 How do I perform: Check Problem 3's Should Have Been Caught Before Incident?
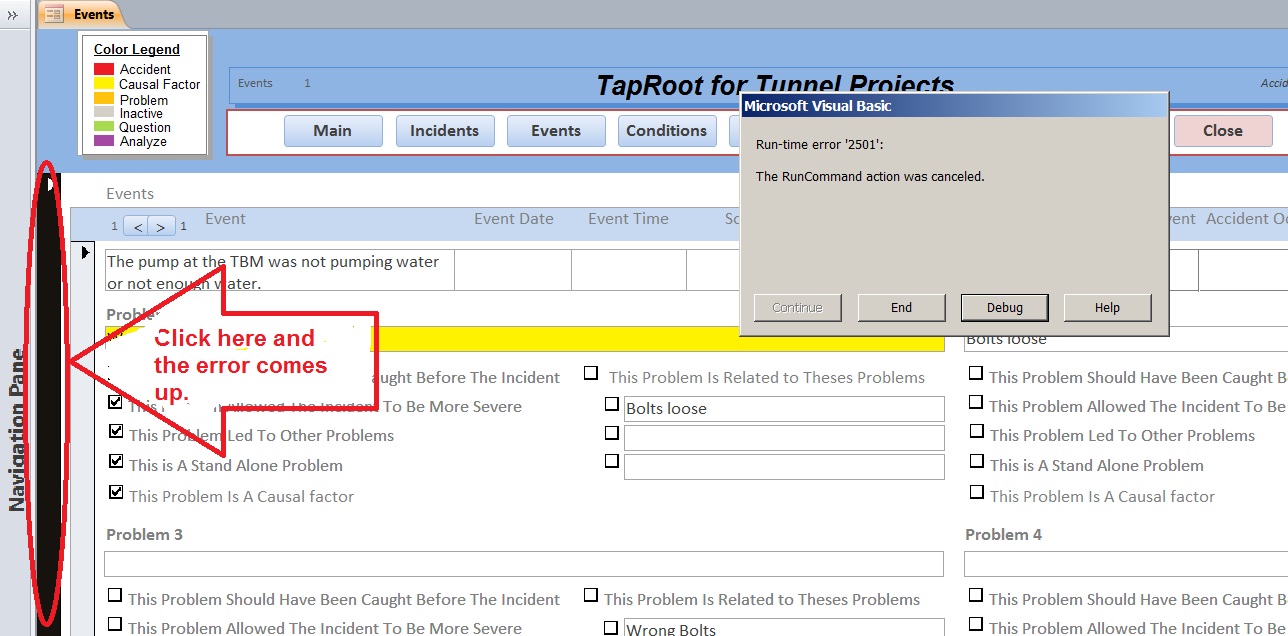coord(116,595)
